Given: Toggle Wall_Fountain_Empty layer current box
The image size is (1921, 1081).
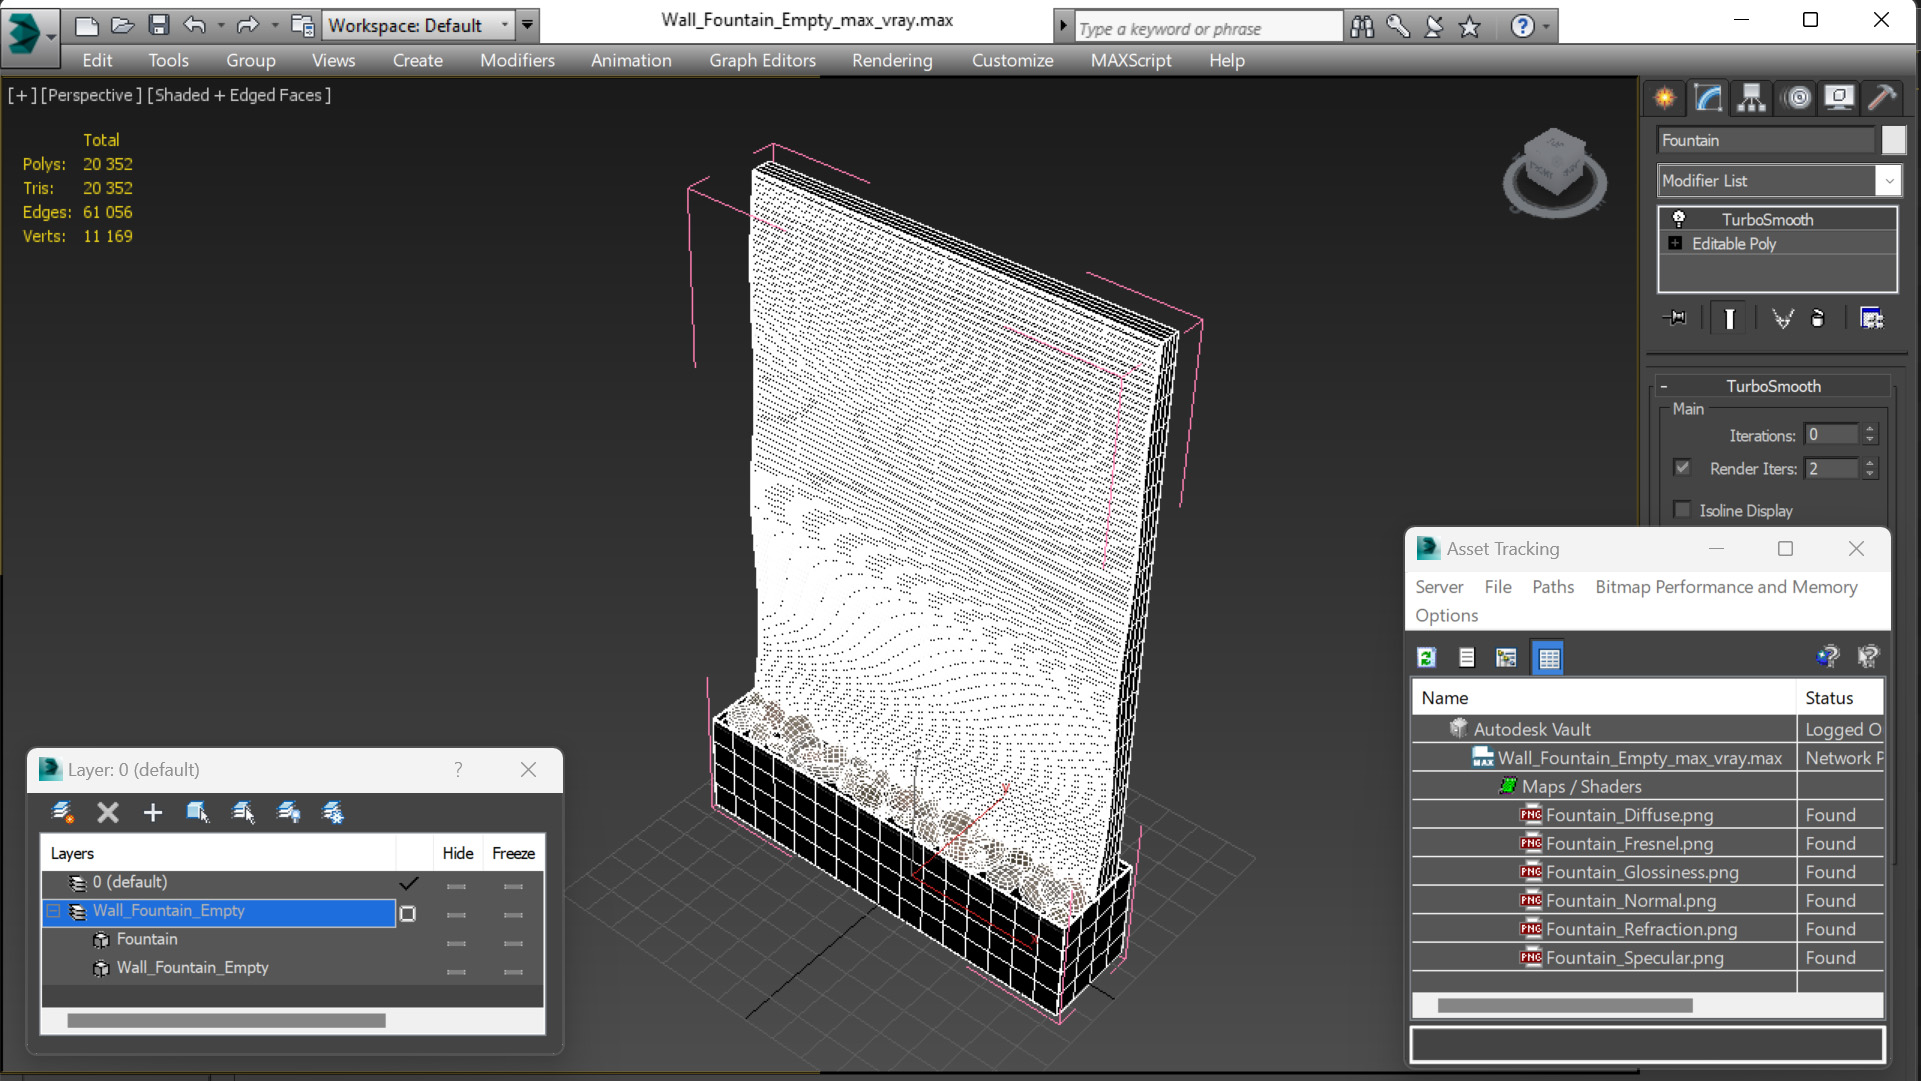Looking at the screenshot, I should [x=408, y=913].
